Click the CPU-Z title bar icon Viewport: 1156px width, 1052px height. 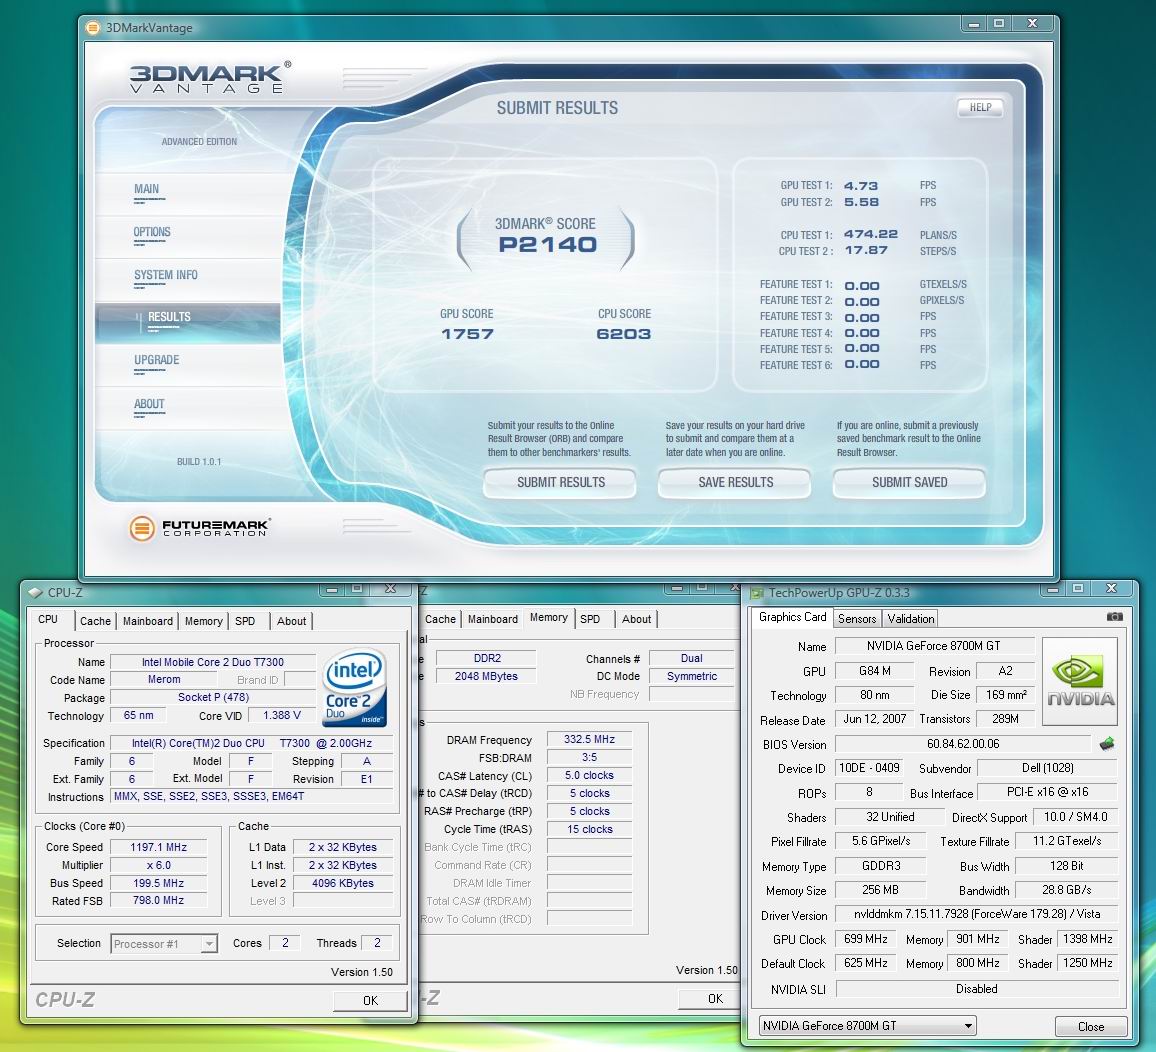click(35, 593)
